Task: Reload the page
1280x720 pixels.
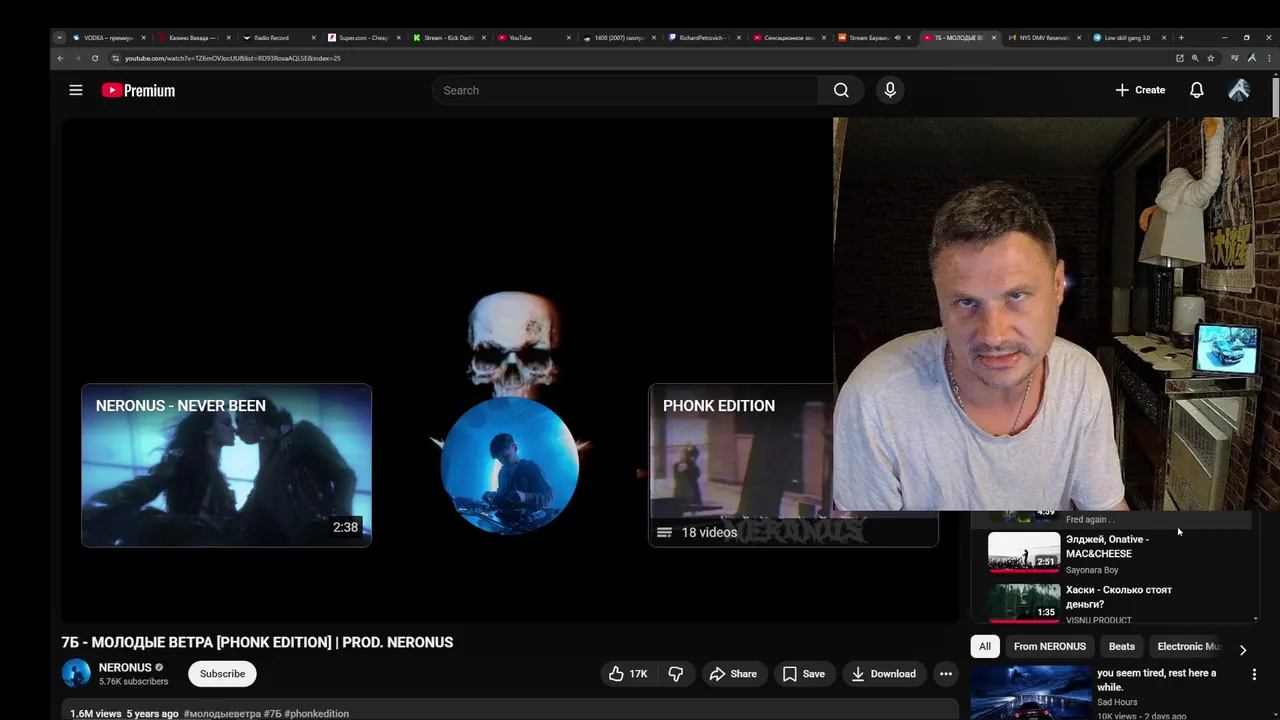Action: click(95, 58)
